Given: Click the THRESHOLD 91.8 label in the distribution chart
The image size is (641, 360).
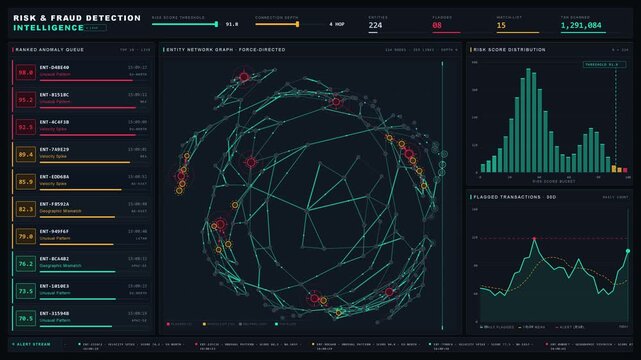Looking at the screenshot, I should tap(604, 65).
